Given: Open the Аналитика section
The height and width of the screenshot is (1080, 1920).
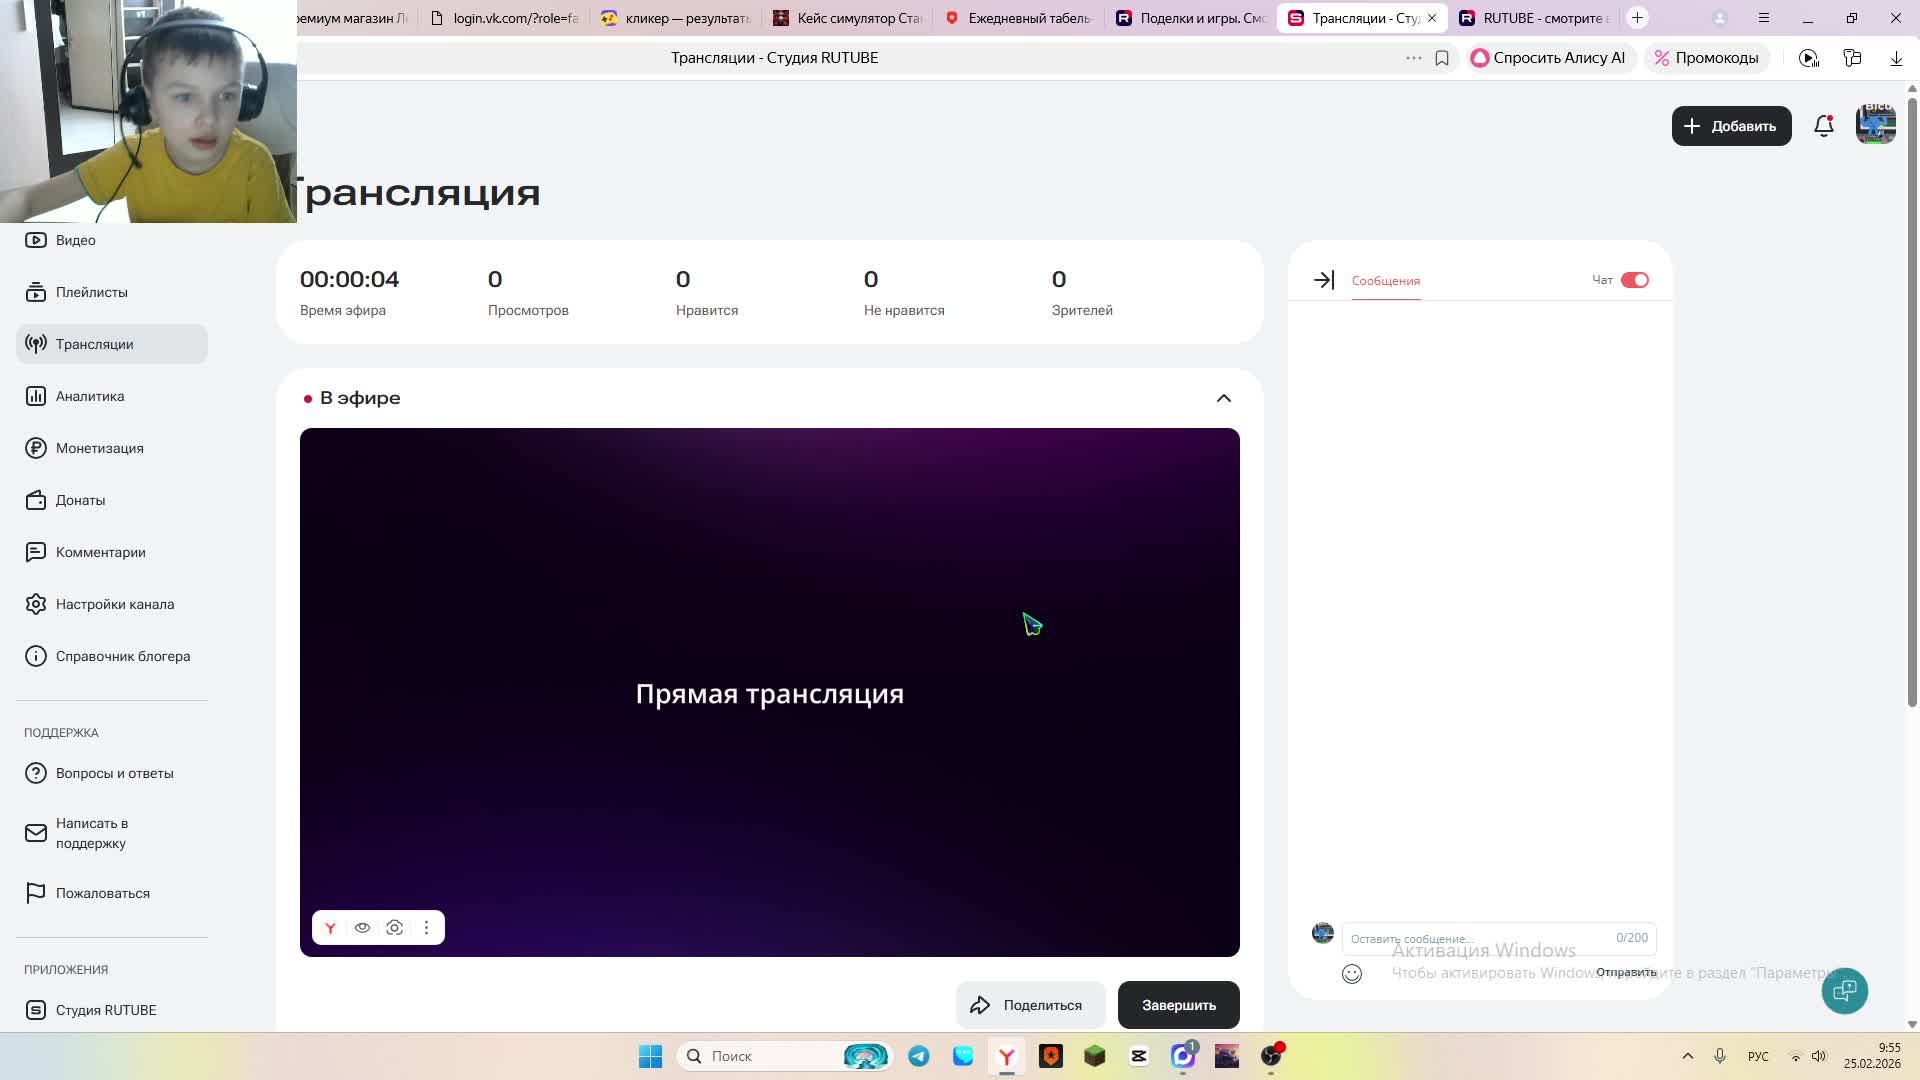Looking at the screenshot, I should tap(89, 396).
